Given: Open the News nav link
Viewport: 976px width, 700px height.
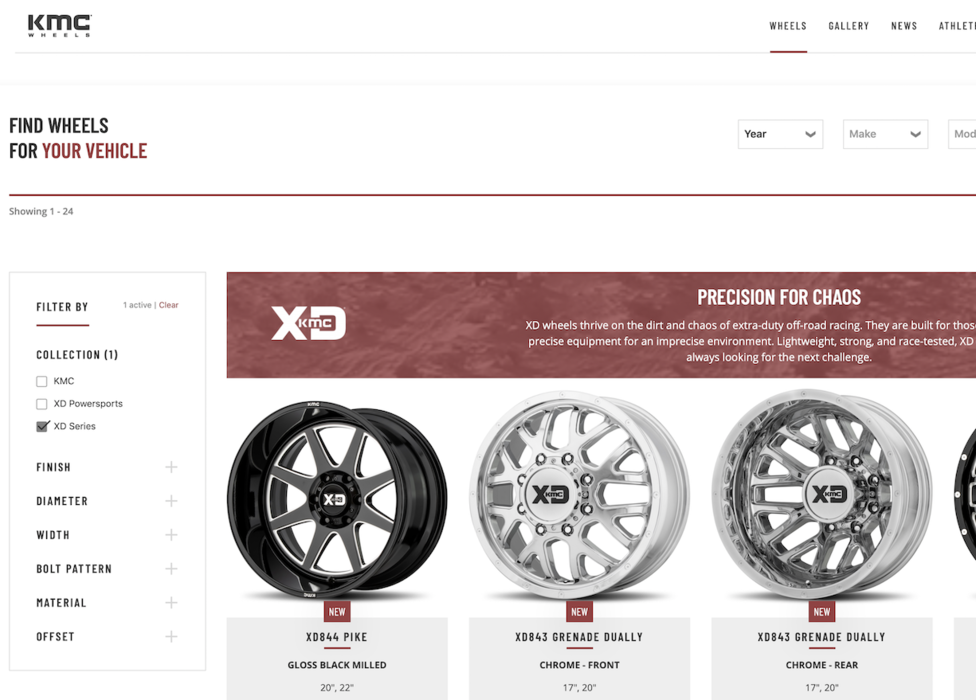Looking at the screenshot, I should point(904,26).
